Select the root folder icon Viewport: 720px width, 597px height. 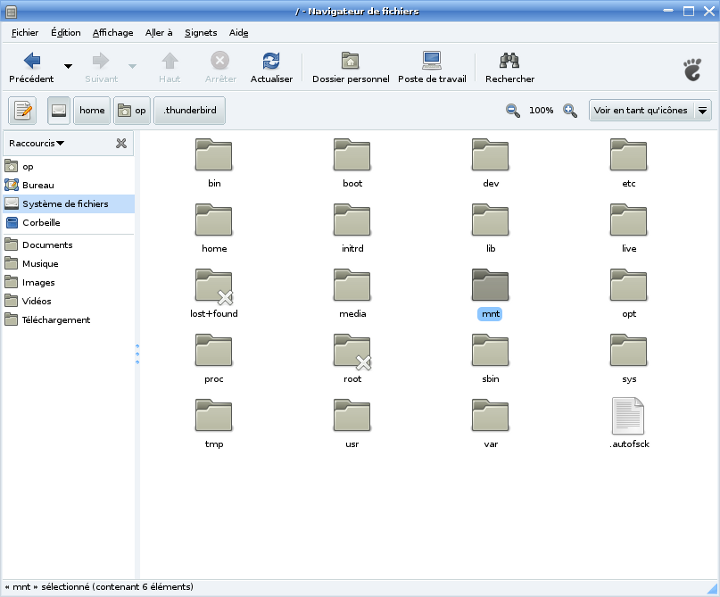click(352, 350)
